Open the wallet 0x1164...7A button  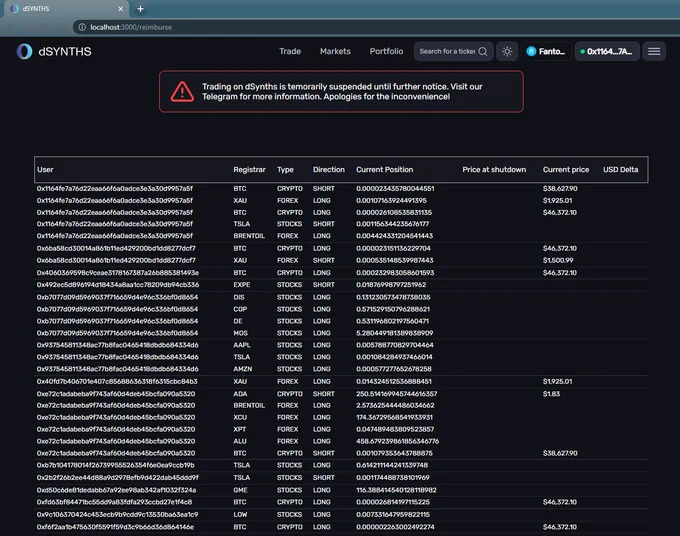[x=607, y=51]
